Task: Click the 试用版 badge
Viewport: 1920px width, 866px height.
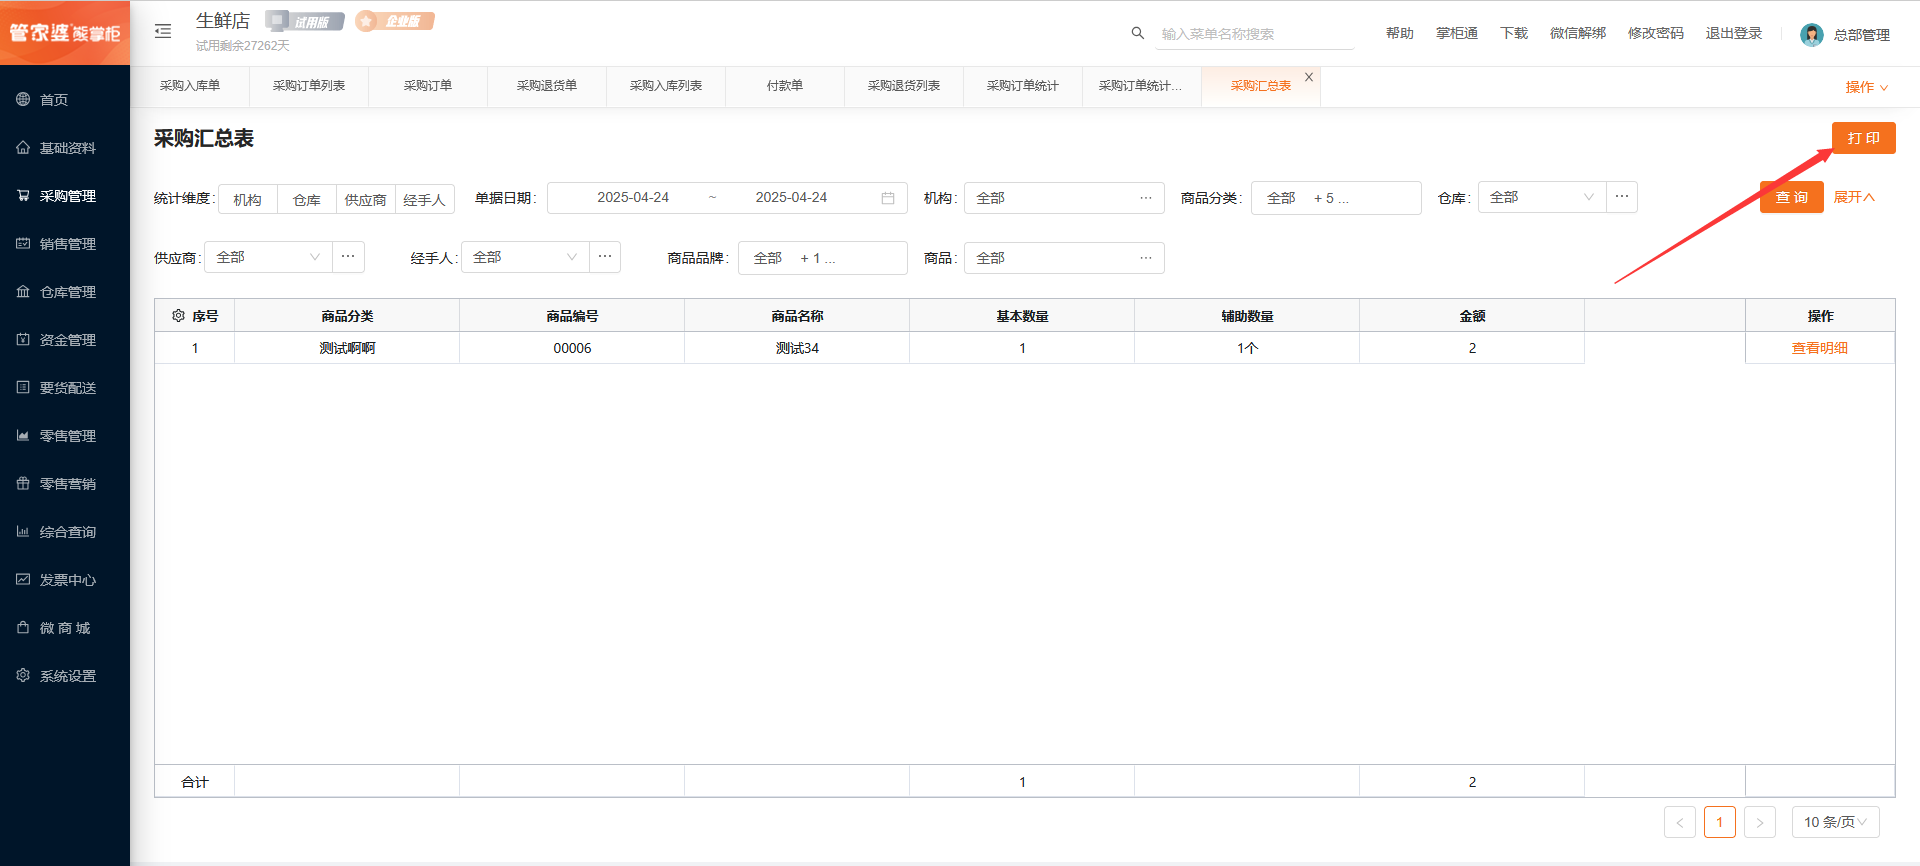Action: pyautogui.click(x=305, y=21)
